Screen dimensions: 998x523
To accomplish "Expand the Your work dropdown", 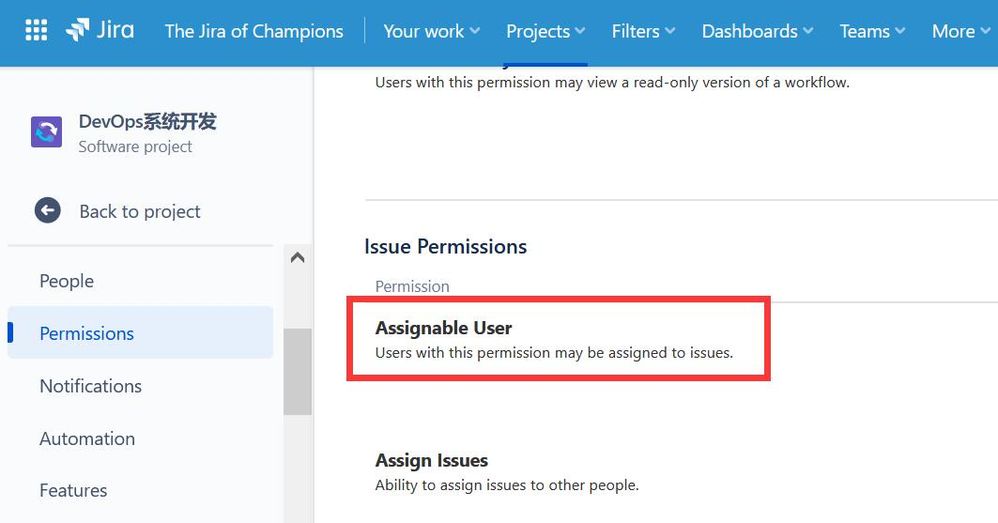I will coord(431,31).
